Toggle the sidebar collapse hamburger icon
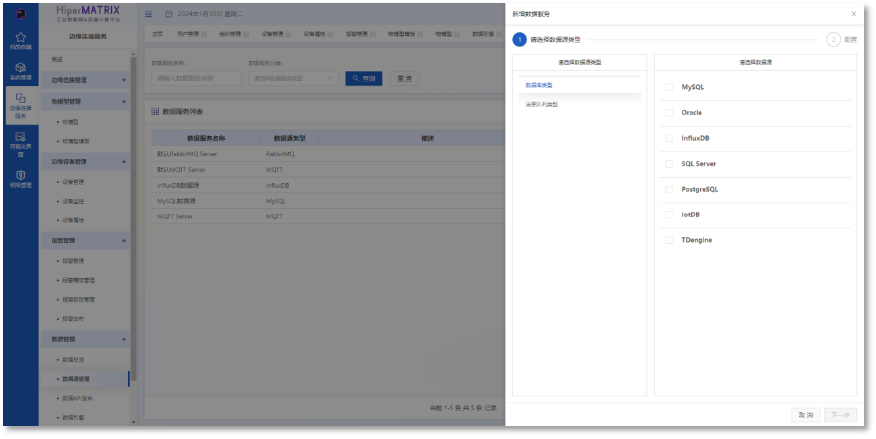The width and height of the screenshot is (876, 439). point(149,14)
